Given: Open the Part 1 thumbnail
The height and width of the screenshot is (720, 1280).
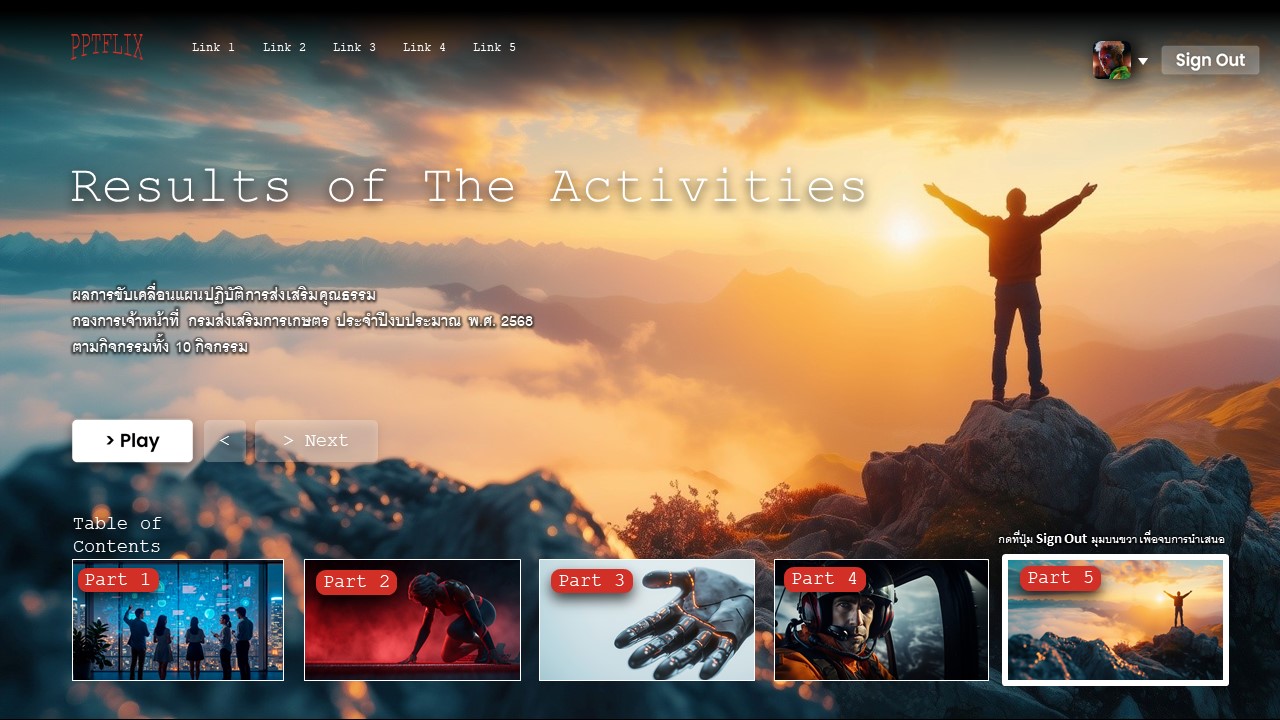Looking at the screenshot, I should pyautogui.click(x=178, y=620).
